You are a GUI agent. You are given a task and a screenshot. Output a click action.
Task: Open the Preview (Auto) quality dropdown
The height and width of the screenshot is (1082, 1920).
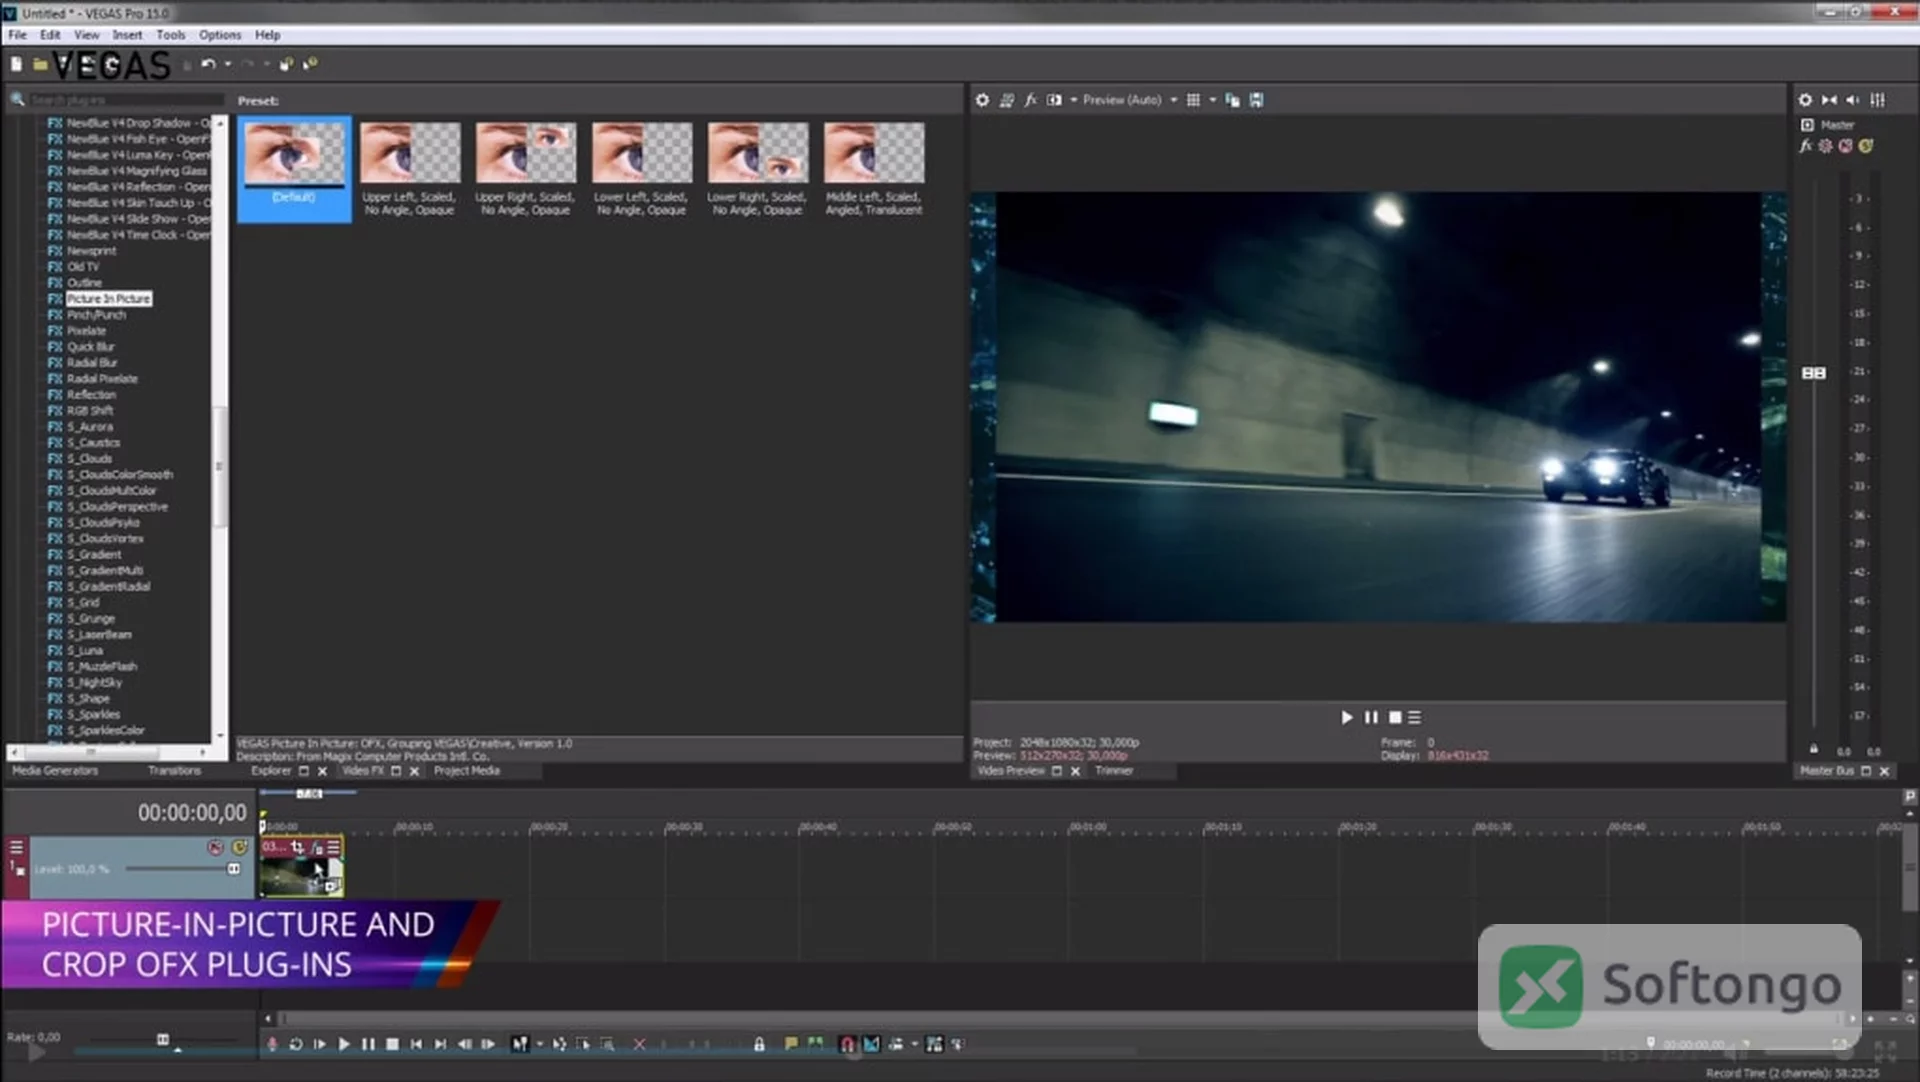pyautogui.click(x=1129, y=100)
